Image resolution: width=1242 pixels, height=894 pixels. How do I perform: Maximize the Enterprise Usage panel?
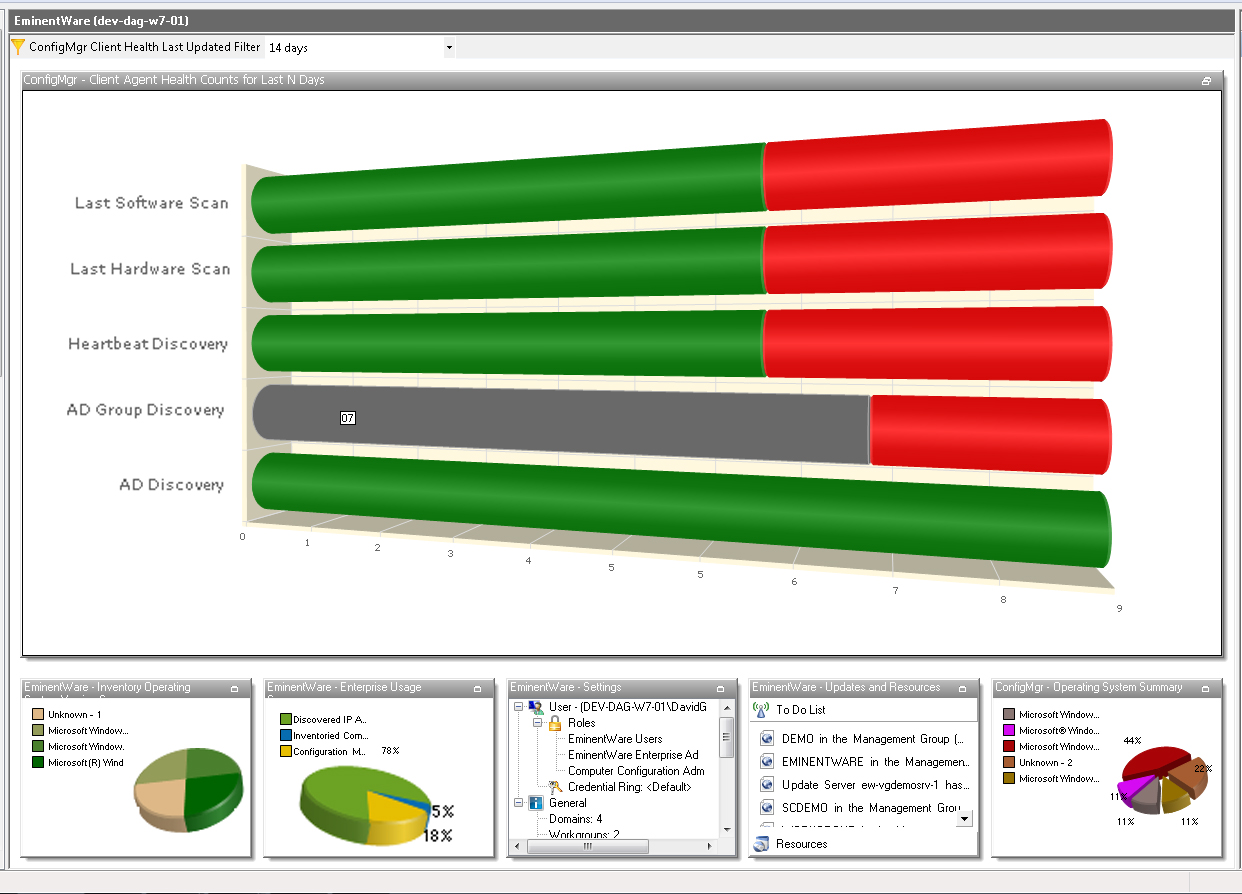tap(478, 688)
